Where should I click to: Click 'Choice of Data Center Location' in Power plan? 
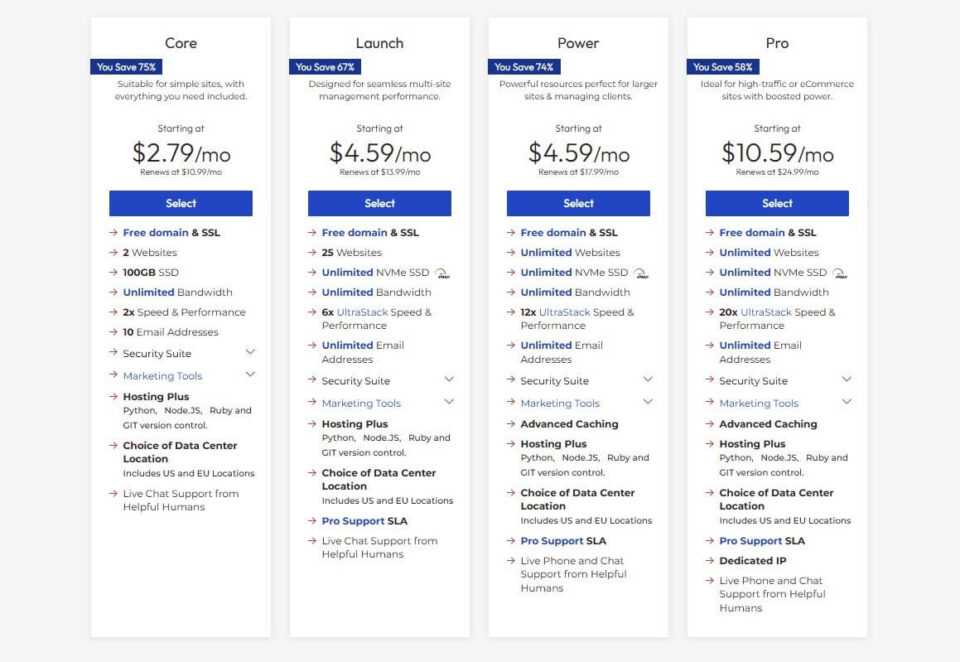pyautogui.click(x=577, y=499)
